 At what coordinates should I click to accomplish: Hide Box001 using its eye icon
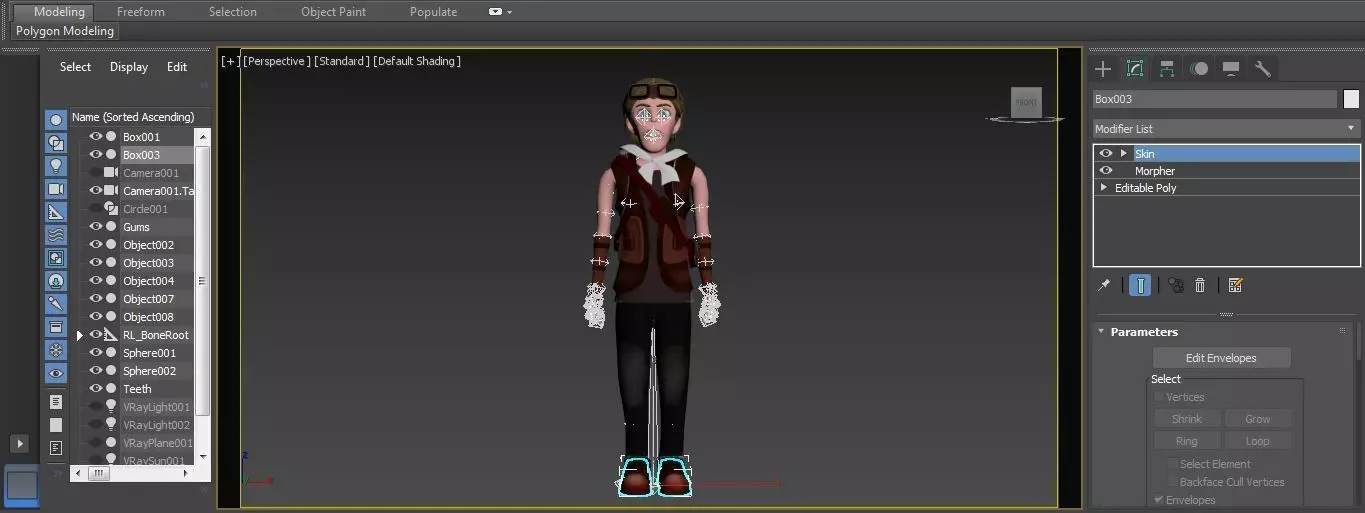[96, 137]
